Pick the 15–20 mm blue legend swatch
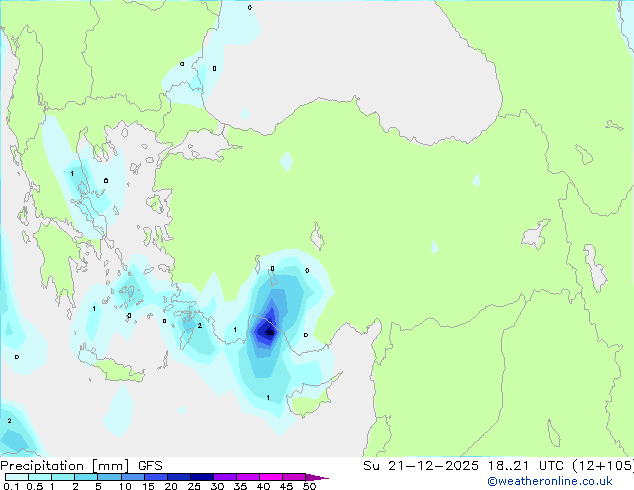This screenshot has width=634, height=490. [x=156, y=477]
